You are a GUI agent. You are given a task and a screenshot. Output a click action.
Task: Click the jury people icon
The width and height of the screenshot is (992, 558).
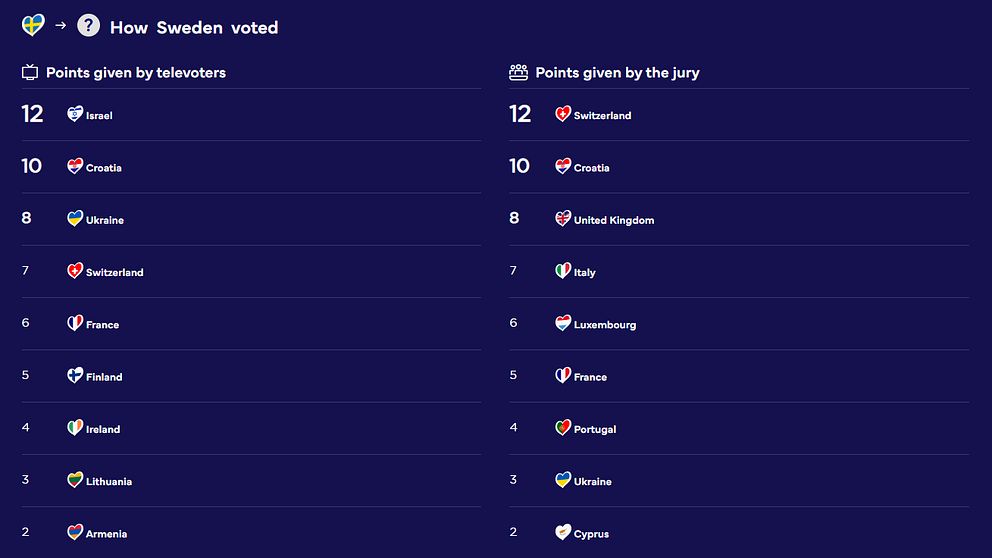pos(518,72)
